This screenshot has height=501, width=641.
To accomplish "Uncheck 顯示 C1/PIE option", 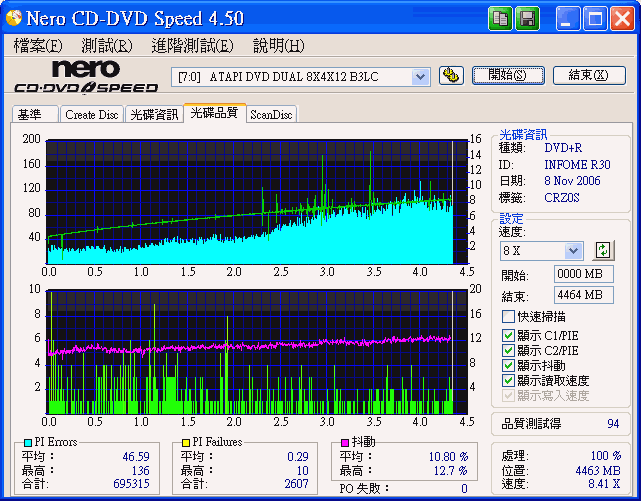I will [x=508, y=335].
